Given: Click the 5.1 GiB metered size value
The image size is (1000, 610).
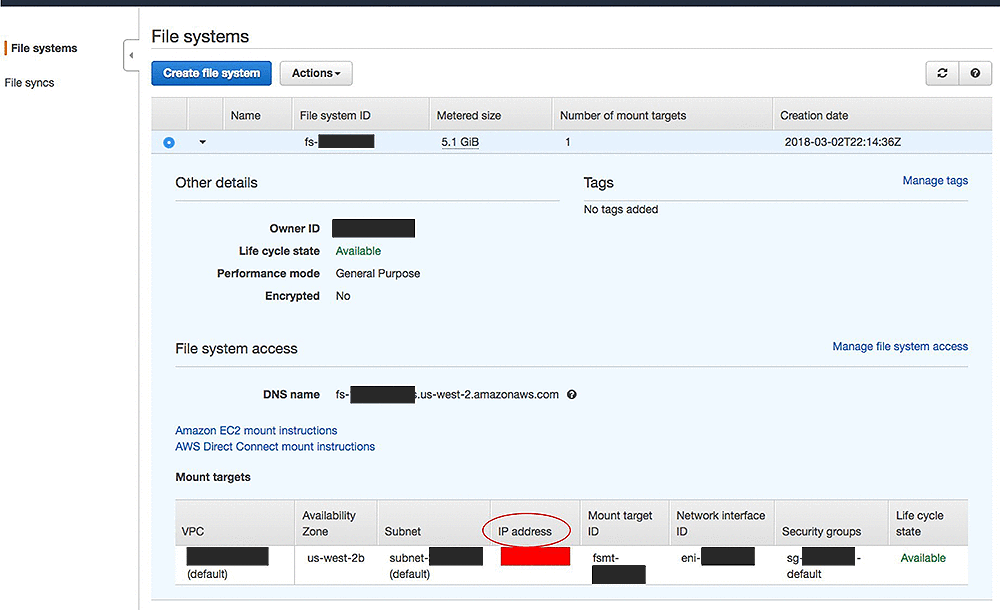Looking at the screenshot, I should (460, 142).
